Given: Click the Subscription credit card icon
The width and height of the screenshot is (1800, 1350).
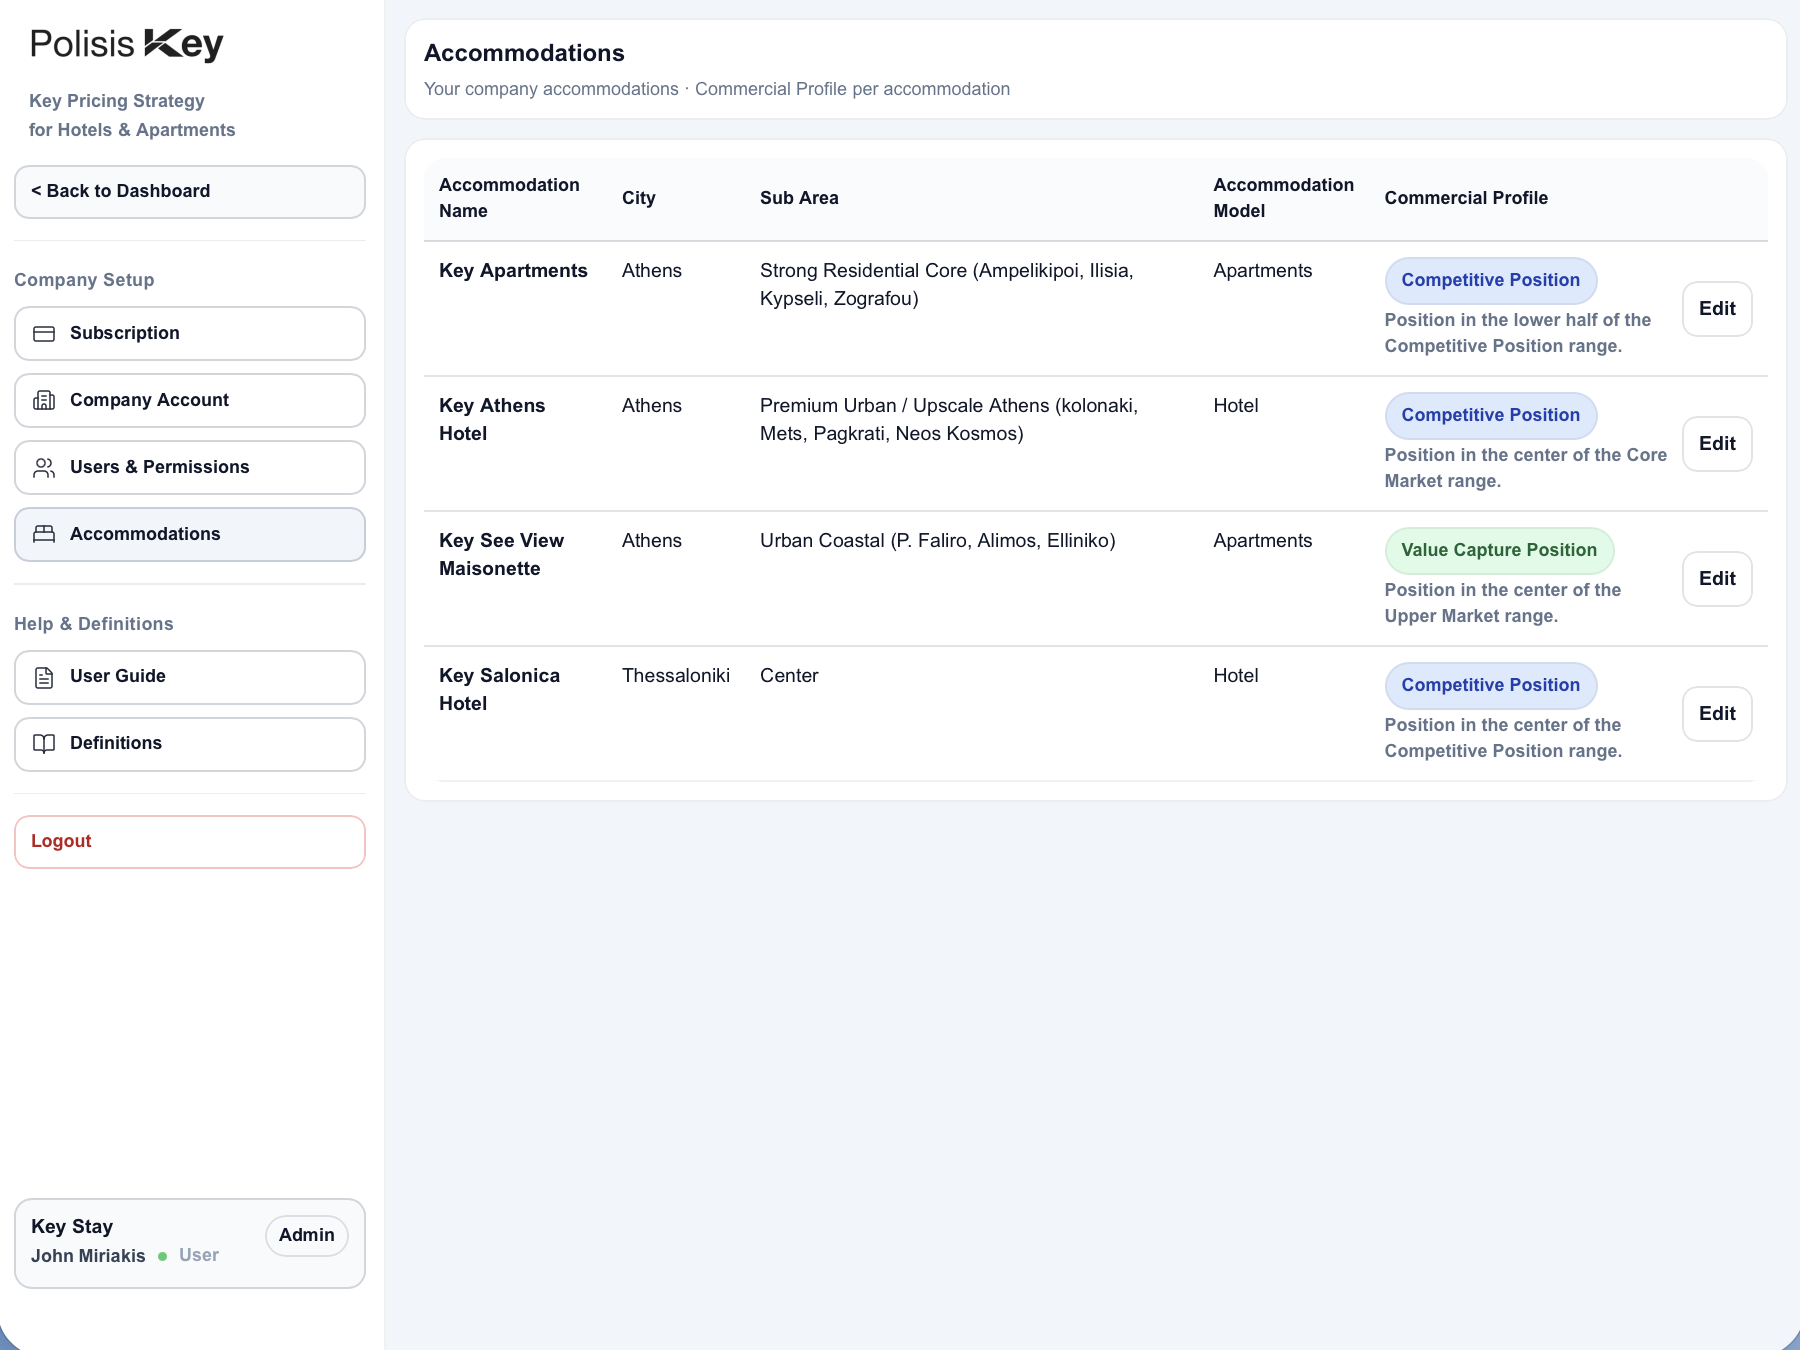Looking at the screenshot, I should pyautogui.click(x=44, y=334).
